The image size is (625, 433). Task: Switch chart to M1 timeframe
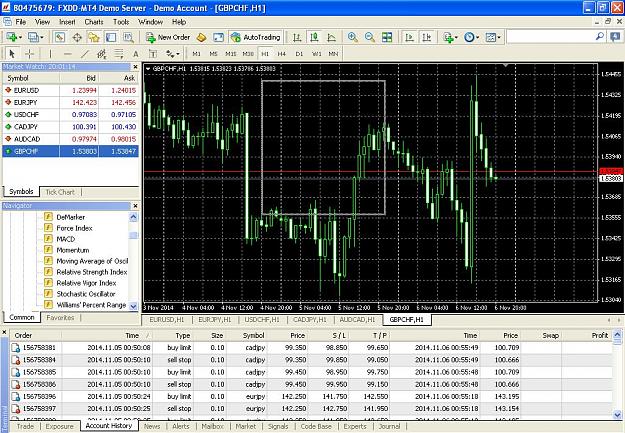coord(197,53)
